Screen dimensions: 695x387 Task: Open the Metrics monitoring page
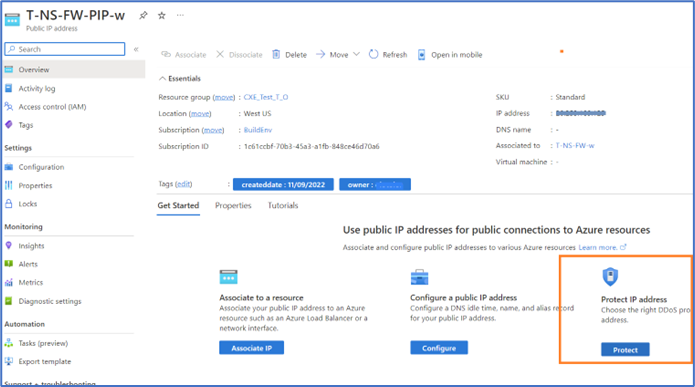[x=31, y=282]
